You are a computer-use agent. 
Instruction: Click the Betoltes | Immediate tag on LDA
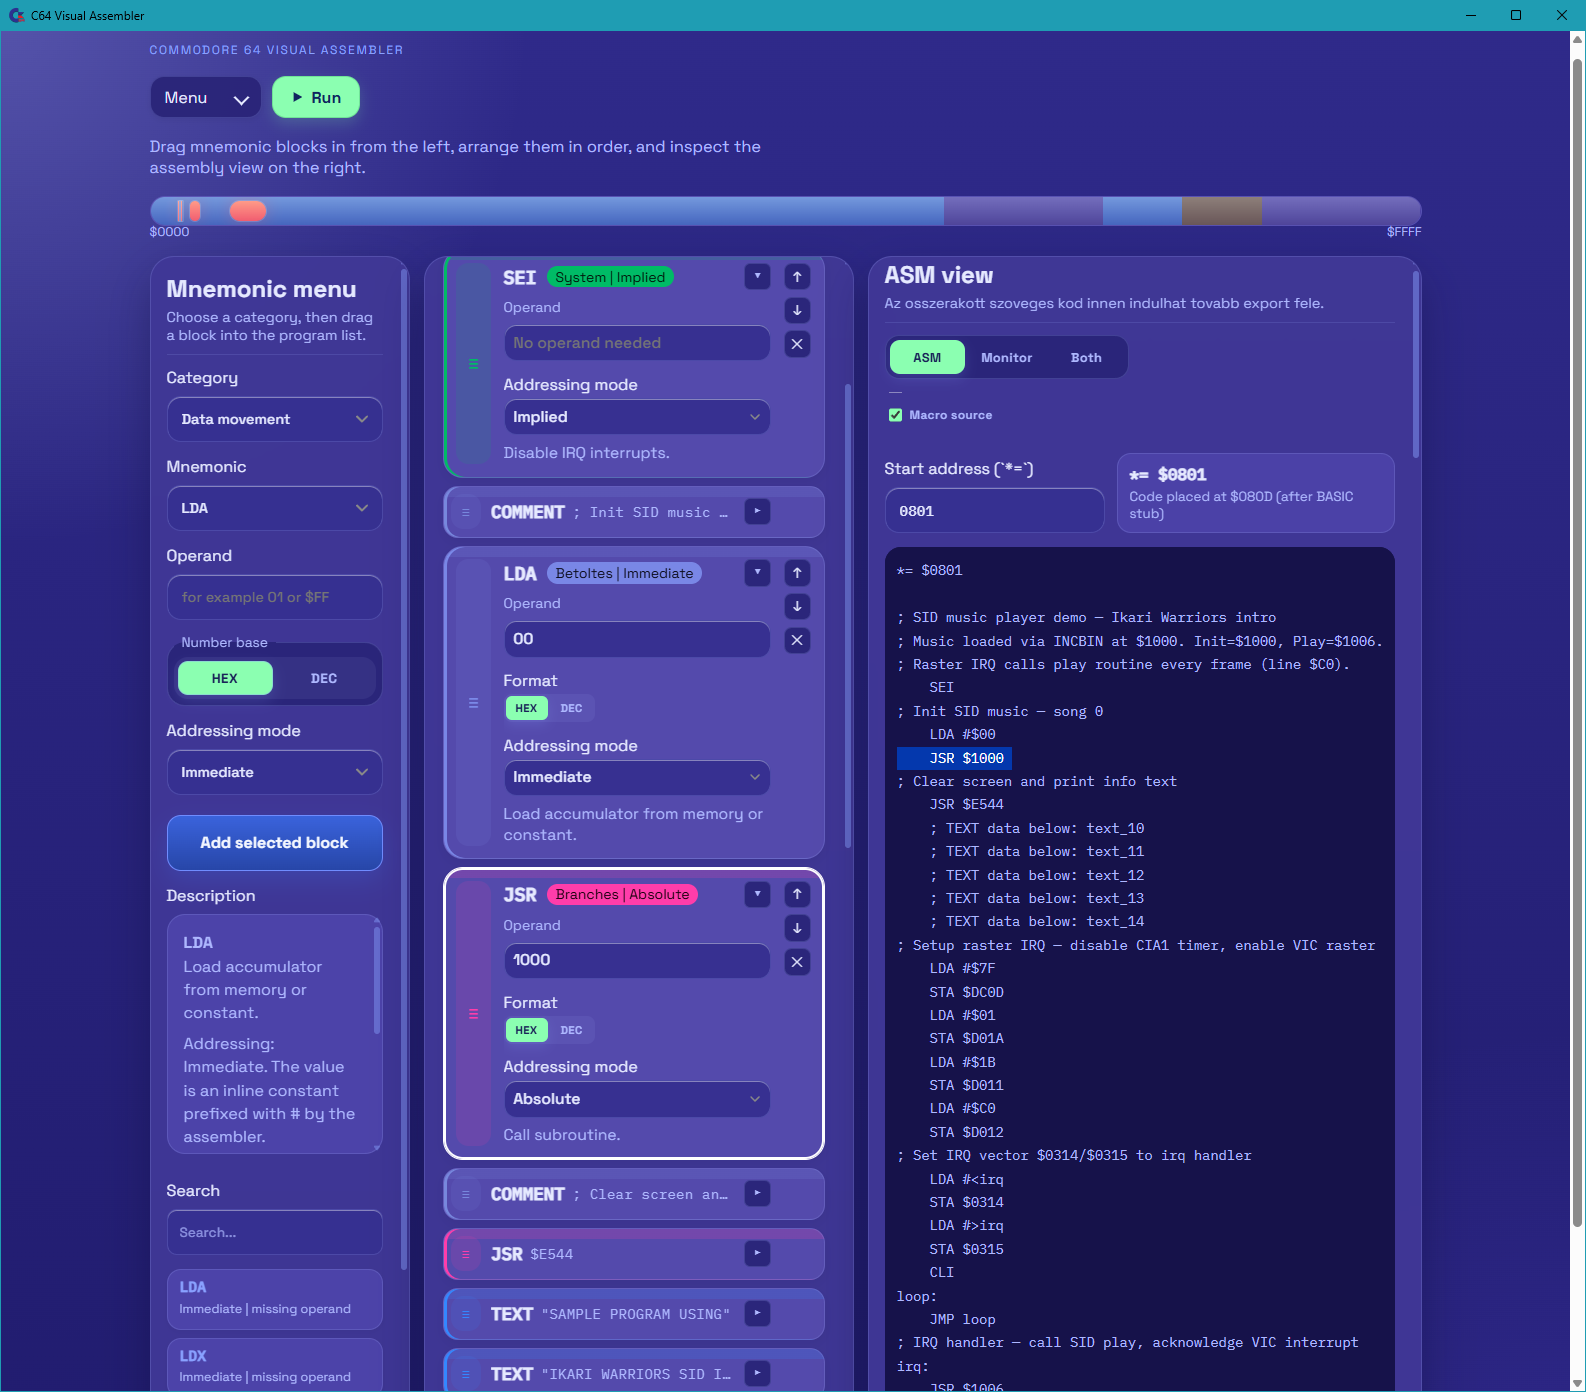(x=624, y=573)
